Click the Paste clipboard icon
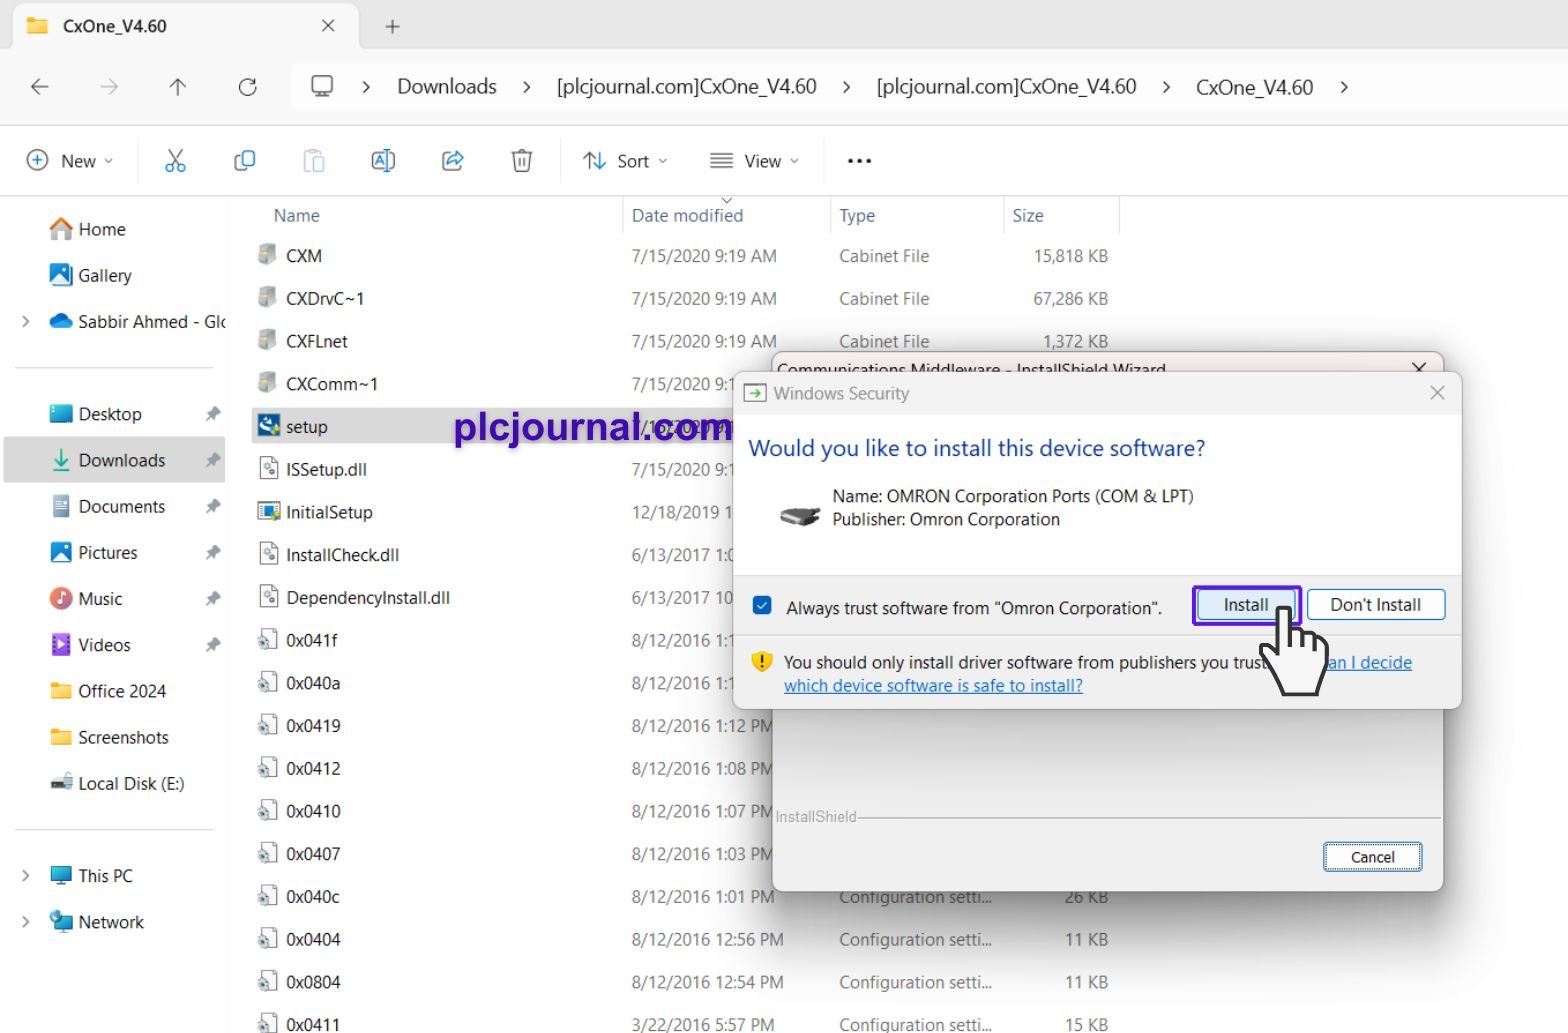This screenshot has height=1033, width=1568. [x=314, y=161]
